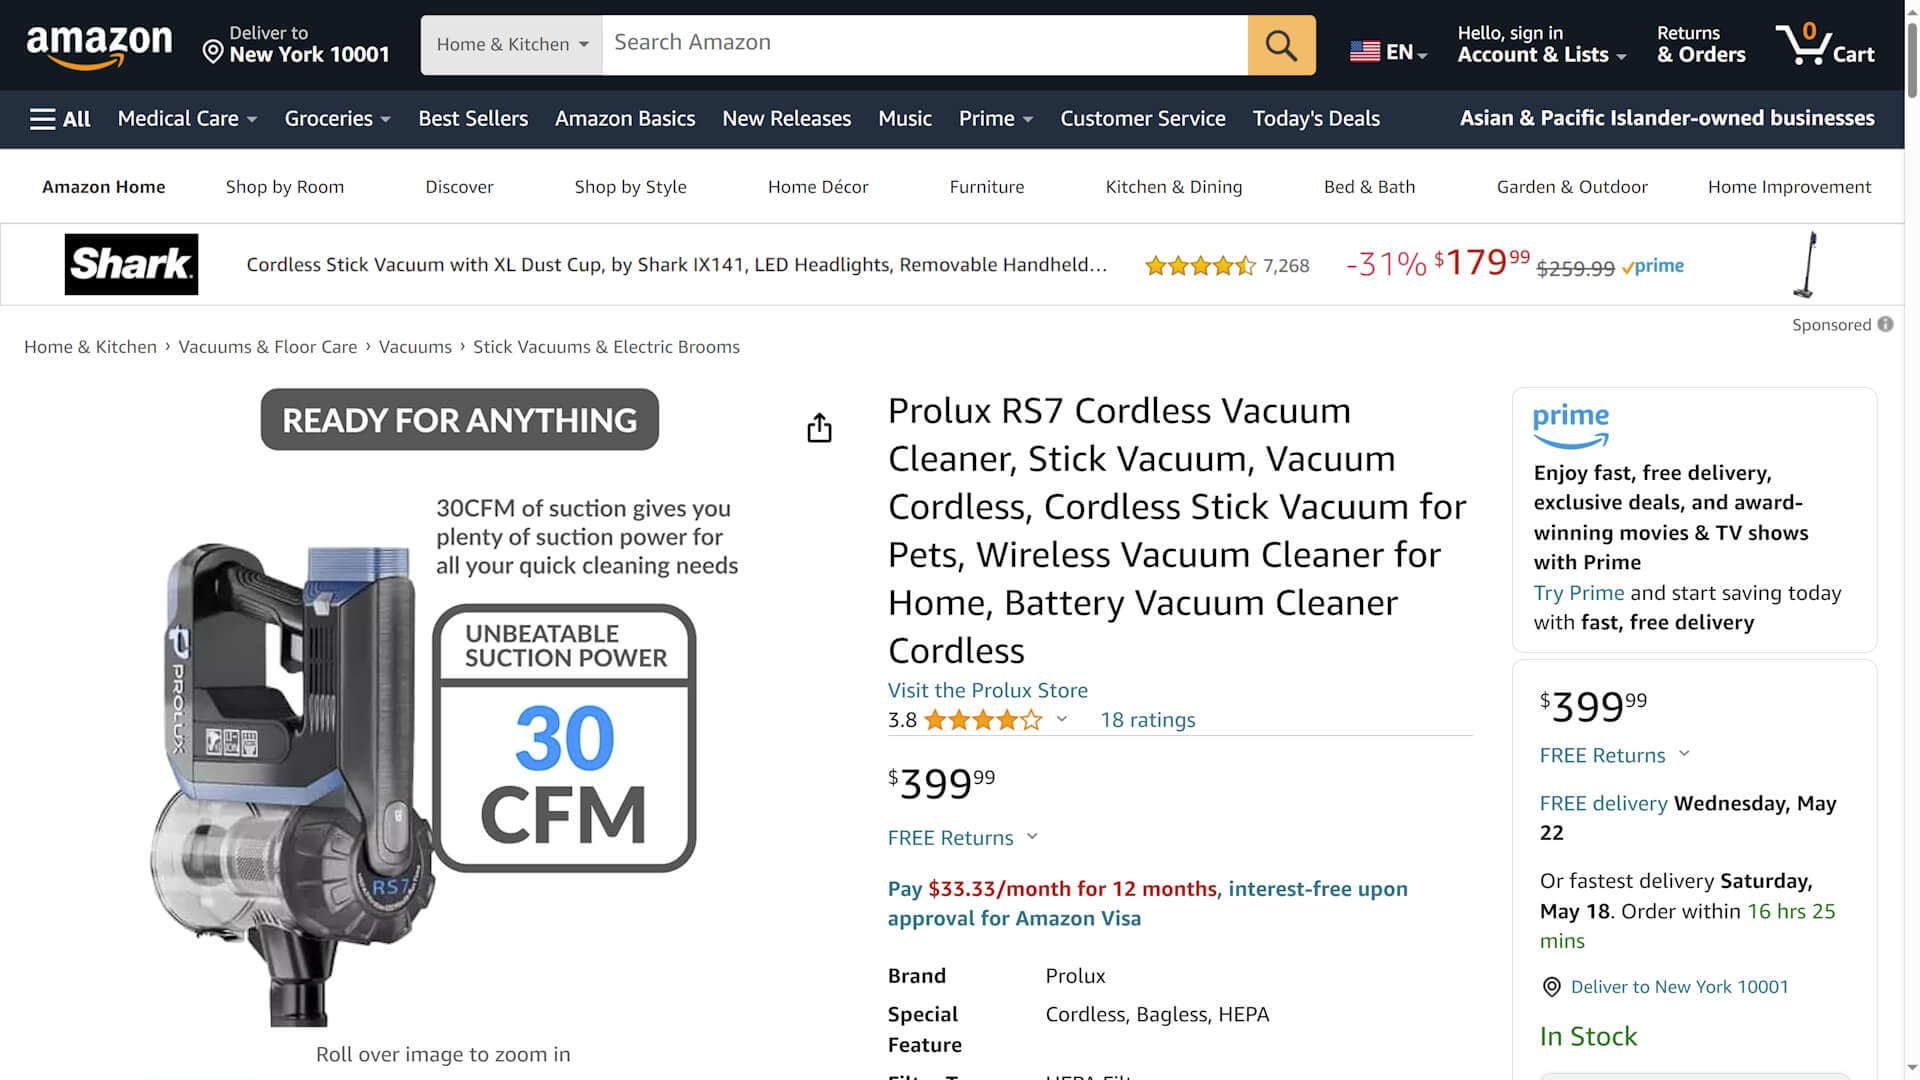
Task: Click the Amazon logo to go home
Action: coord(100,44)
